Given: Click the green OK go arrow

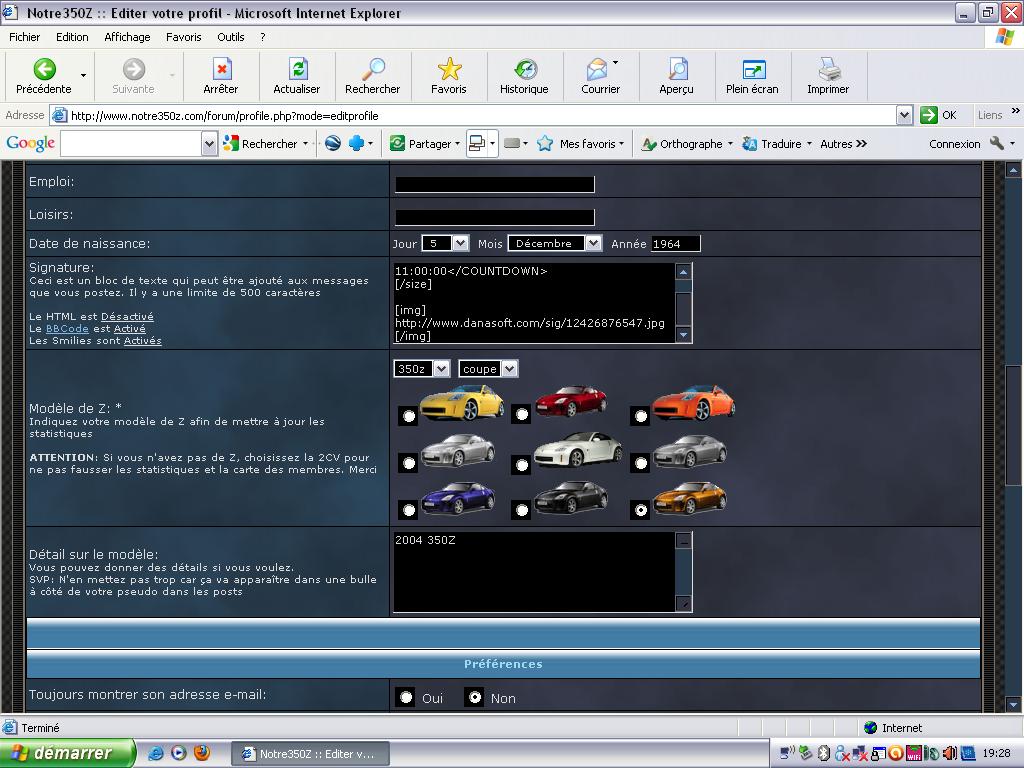Looking at the screenshot, I should tap(929, 115).
